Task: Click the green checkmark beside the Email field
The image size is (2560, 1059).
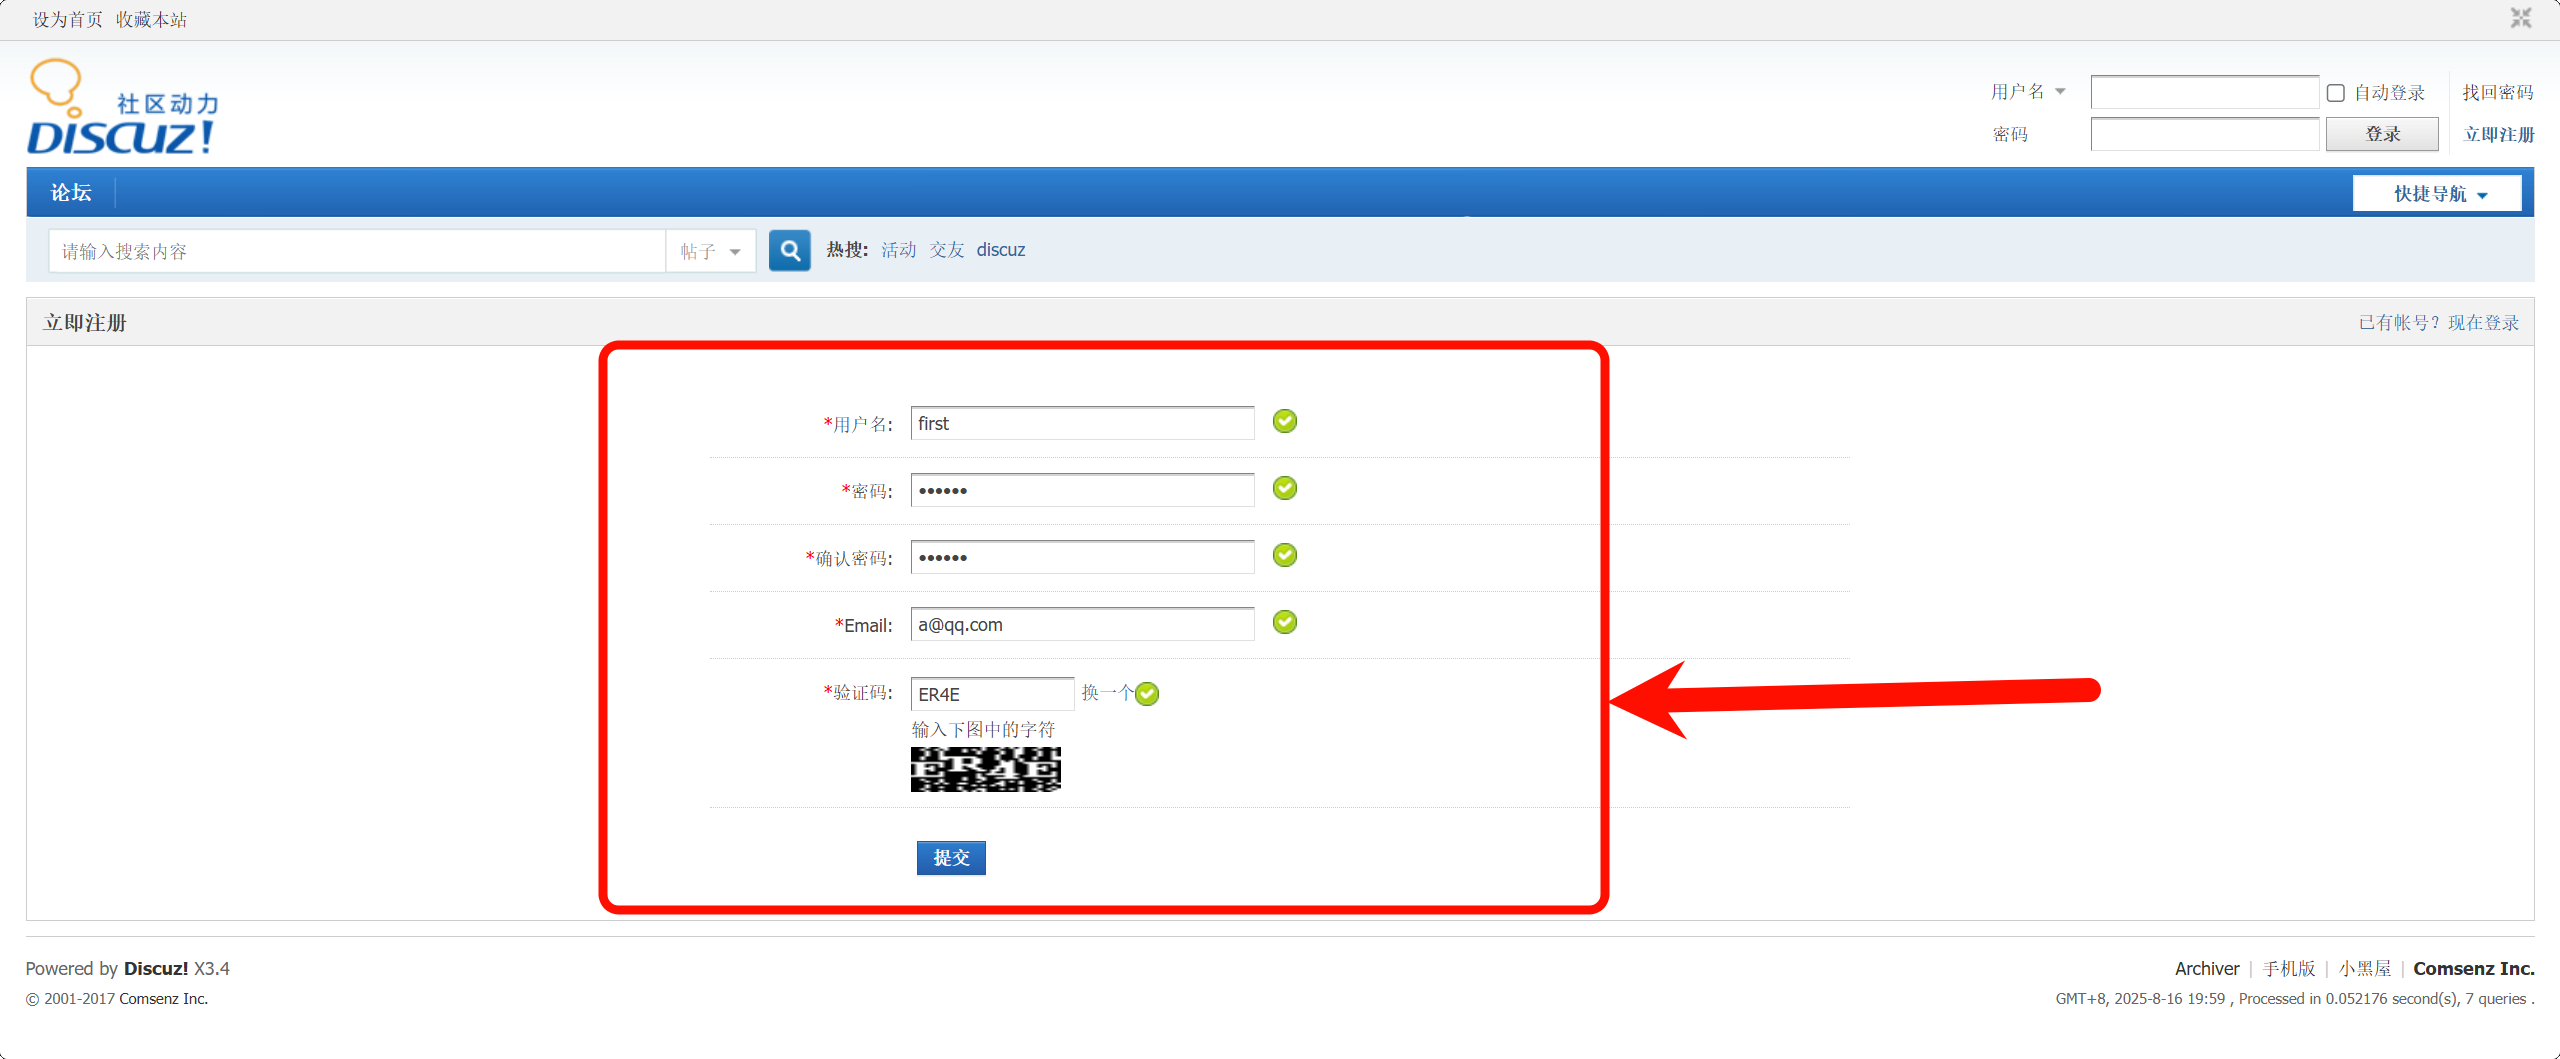Action: (x=1284, y=622)
